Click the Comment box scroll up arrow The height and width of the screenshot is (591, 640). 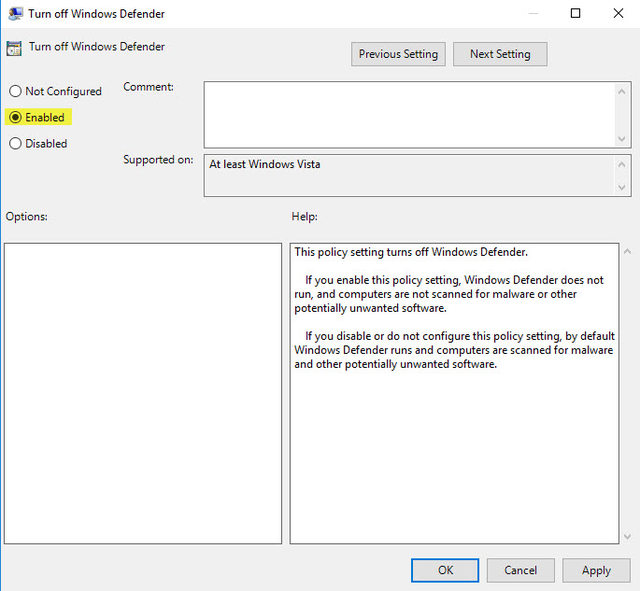(622, 91)
